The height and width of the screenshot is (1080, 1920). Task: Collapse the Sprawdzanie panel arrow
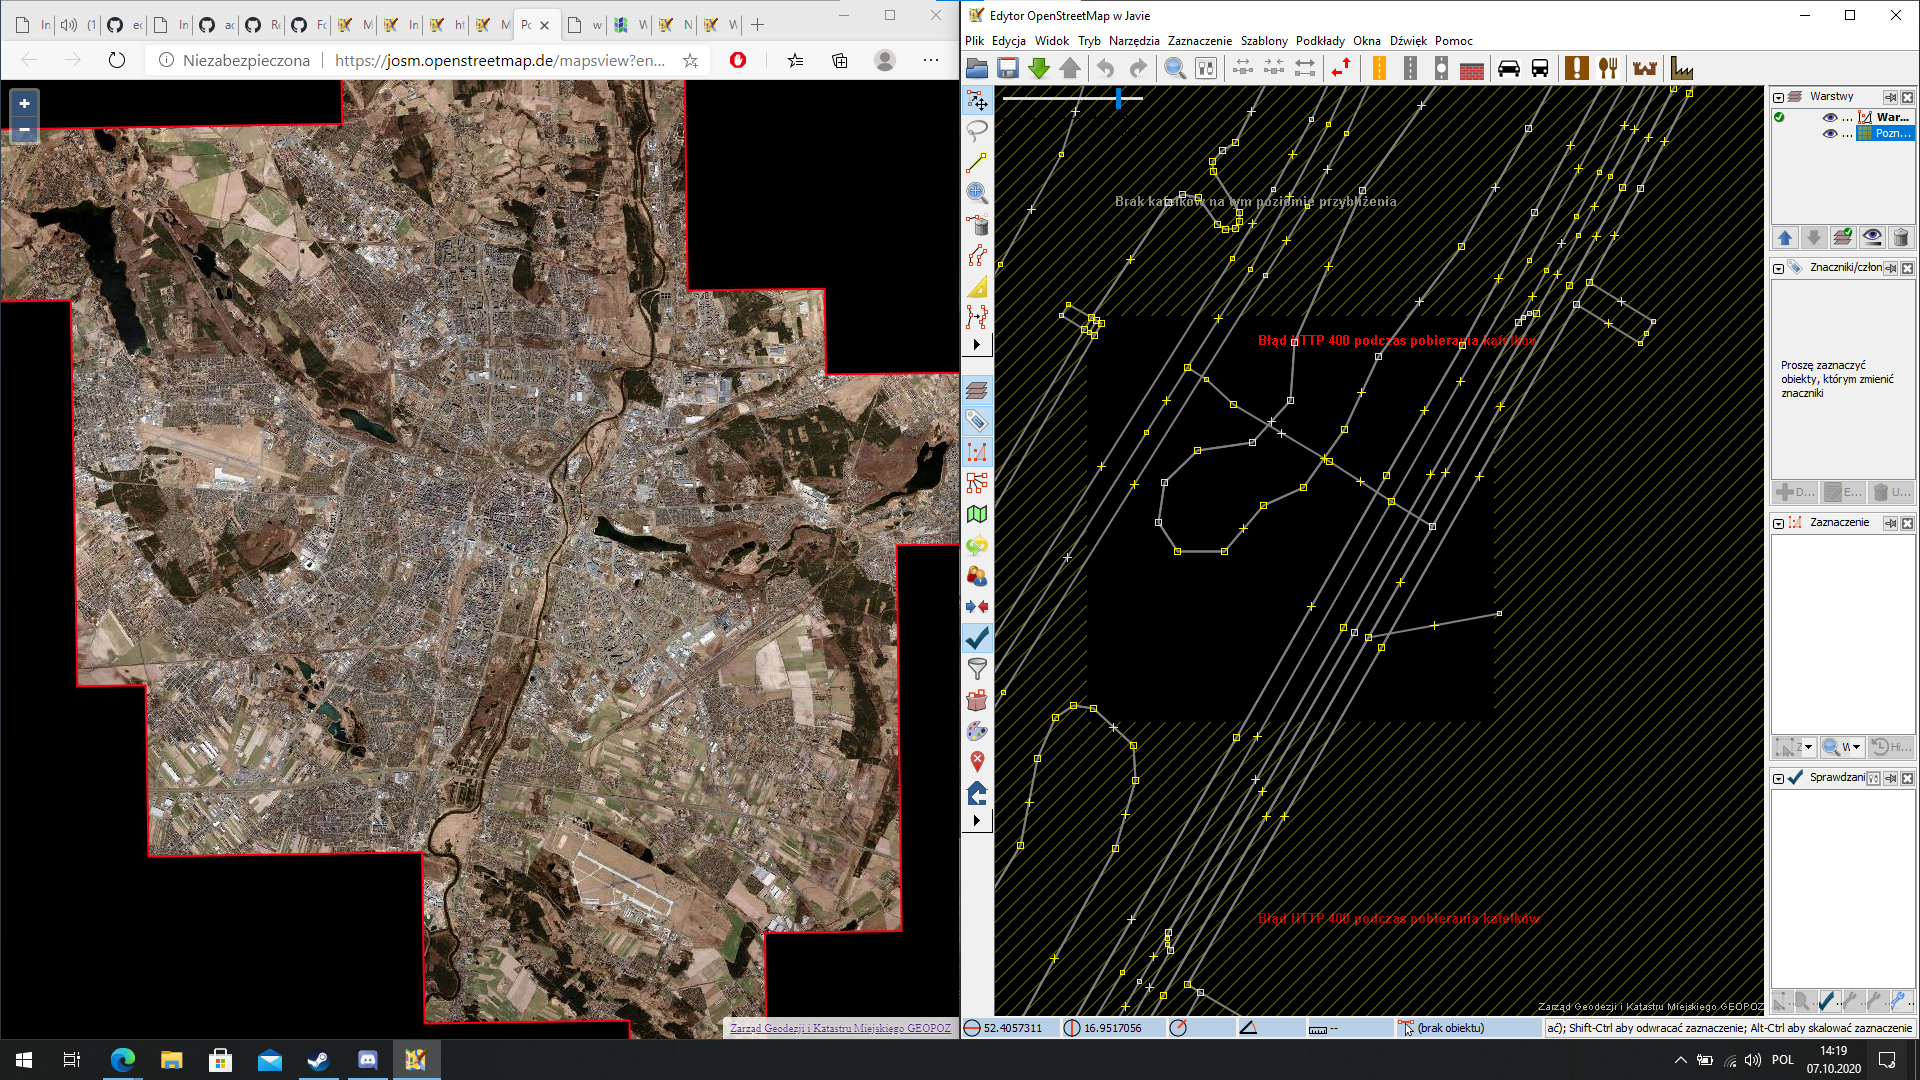1778,778
